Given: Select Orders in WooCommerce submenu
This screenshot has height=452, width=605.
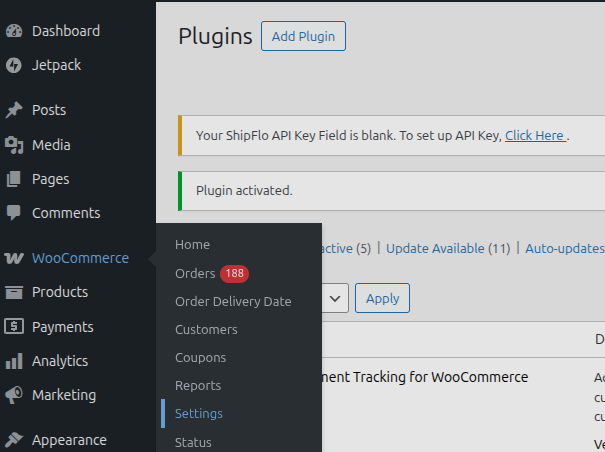Looking at the screenshot, I should 194,273.
